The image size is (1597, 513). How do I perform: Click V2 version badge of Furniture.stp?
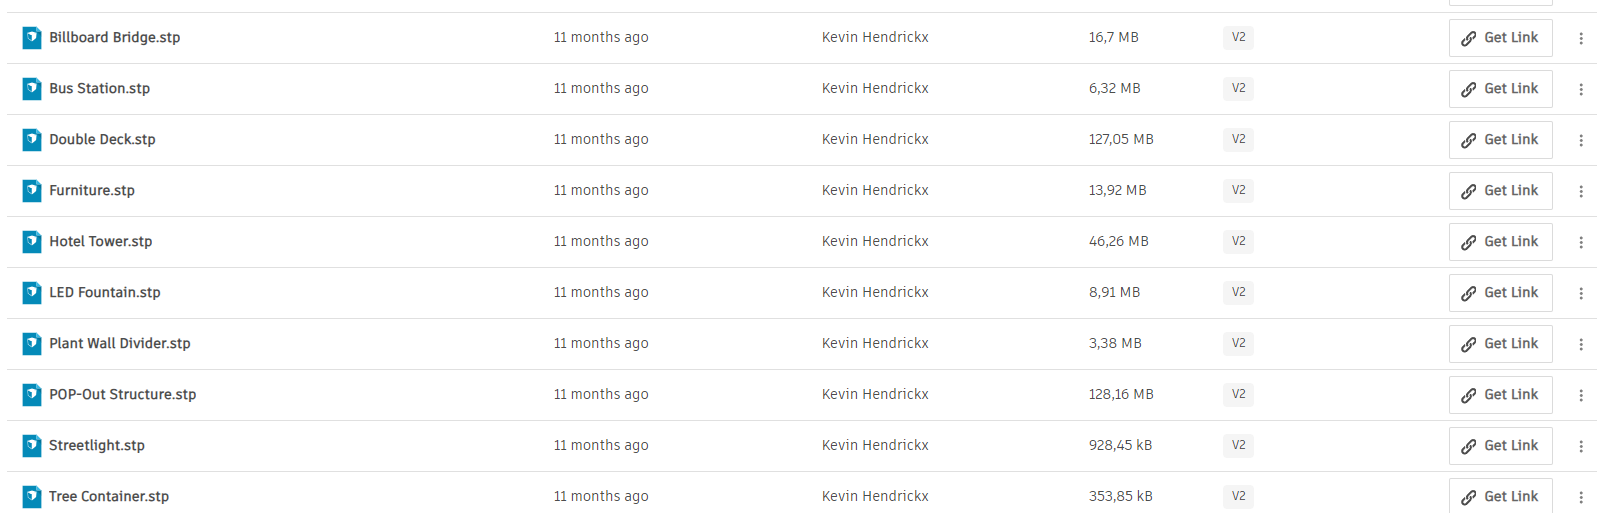pos(1238,191)
